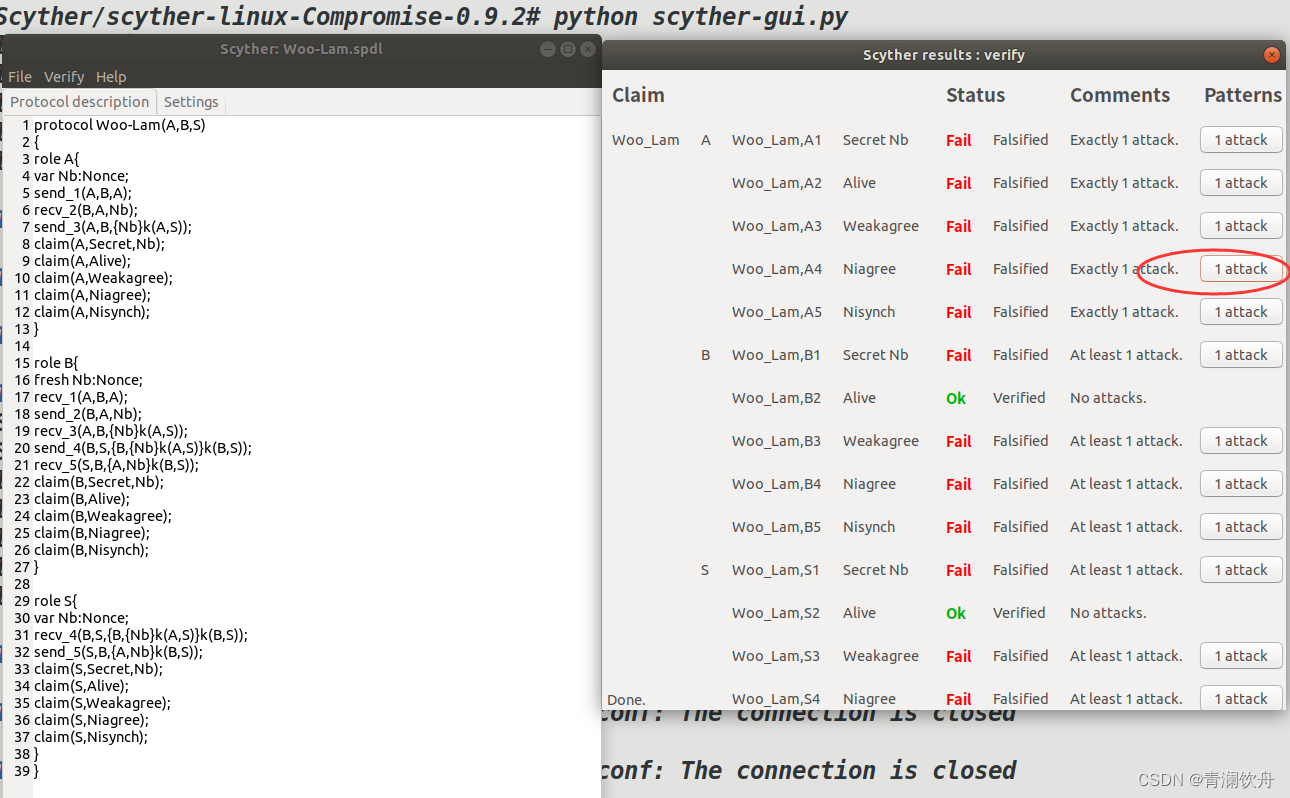Click the 'role S{' line in the editor
This screenshot has height=798, width=1290.
(x=56, y=601)
